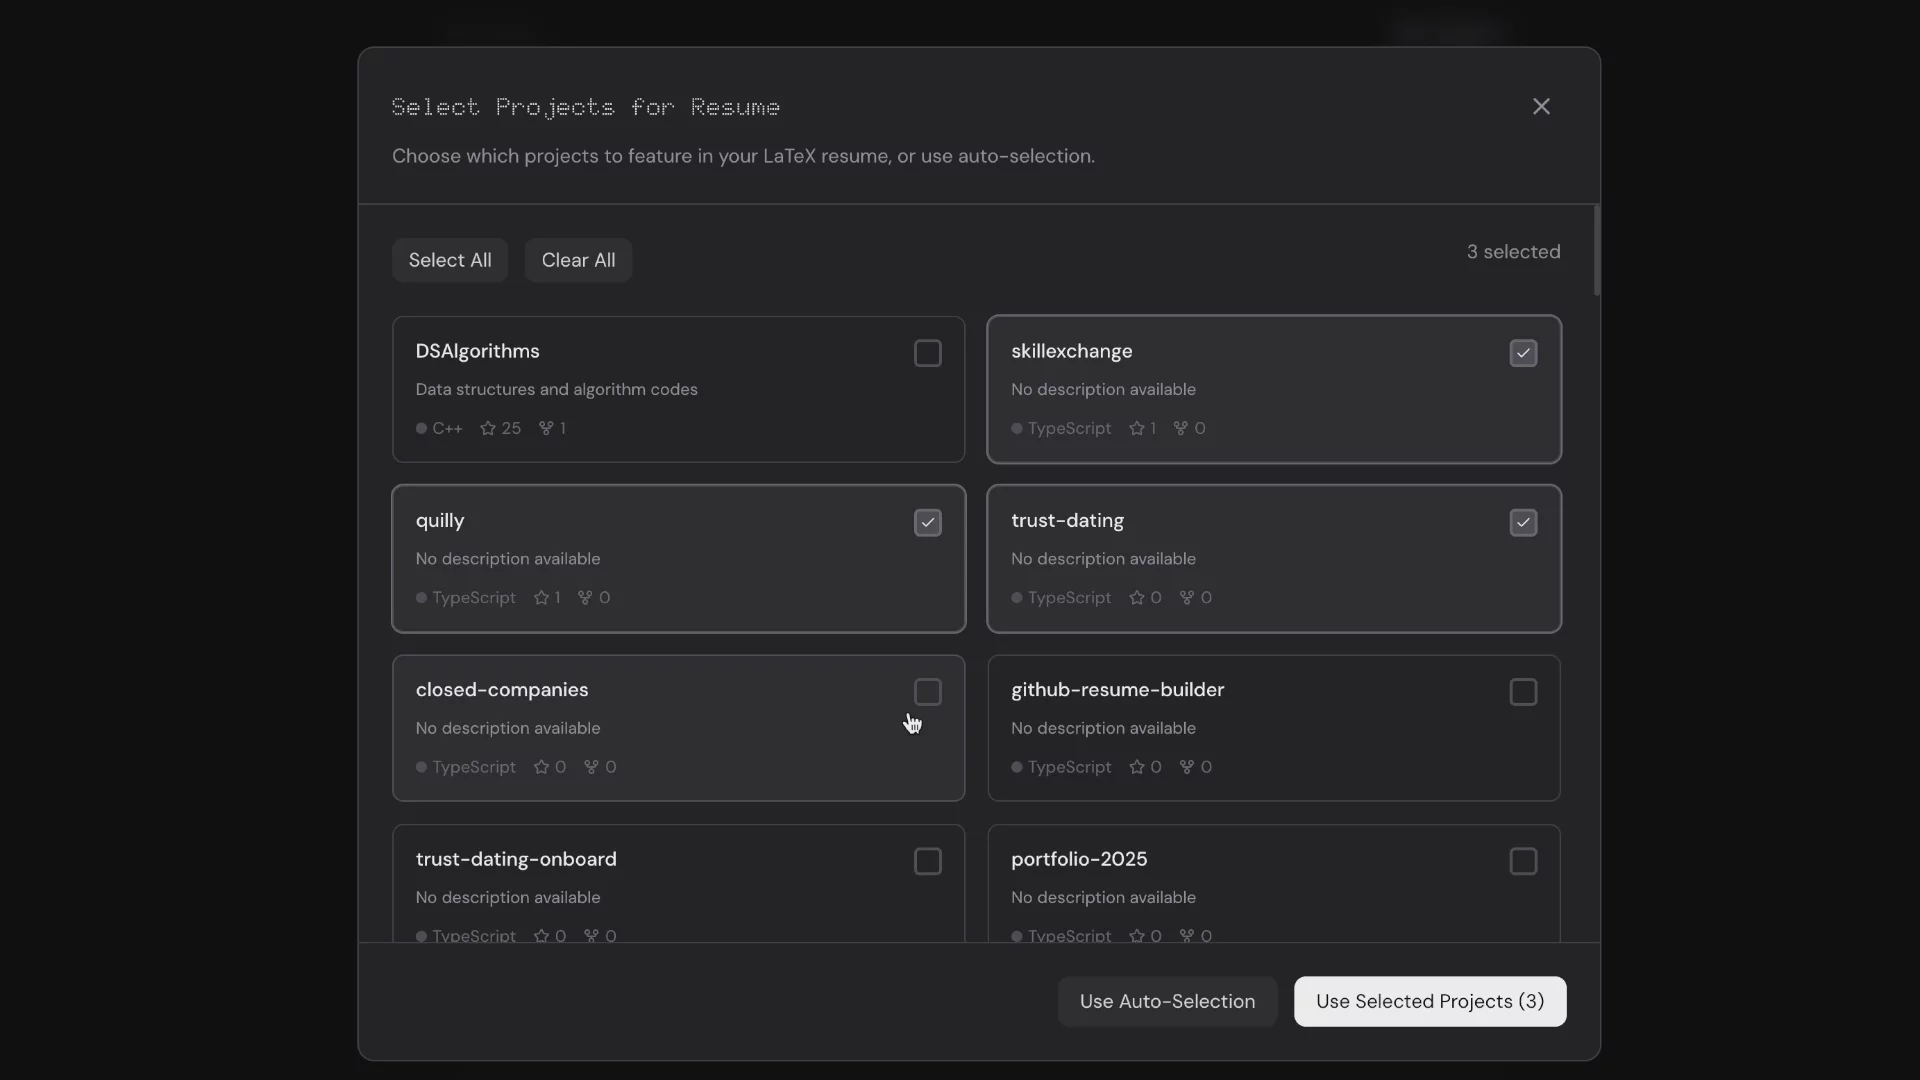
Task: Click the star icon on DSAlgorithms card
Action: (487, 428)
